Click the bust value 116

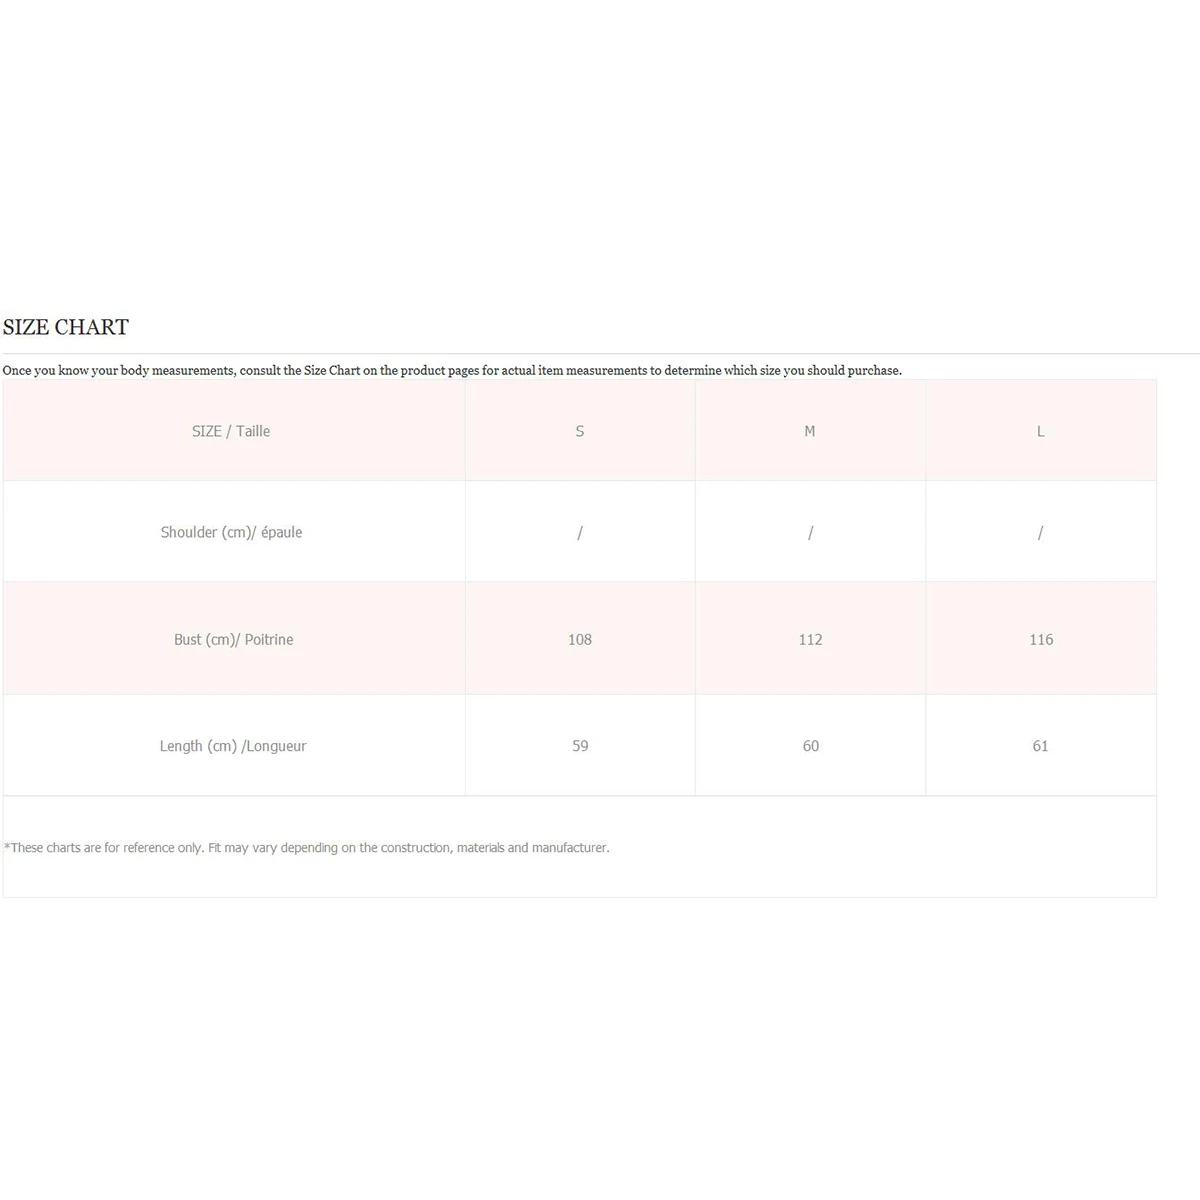1041,639
